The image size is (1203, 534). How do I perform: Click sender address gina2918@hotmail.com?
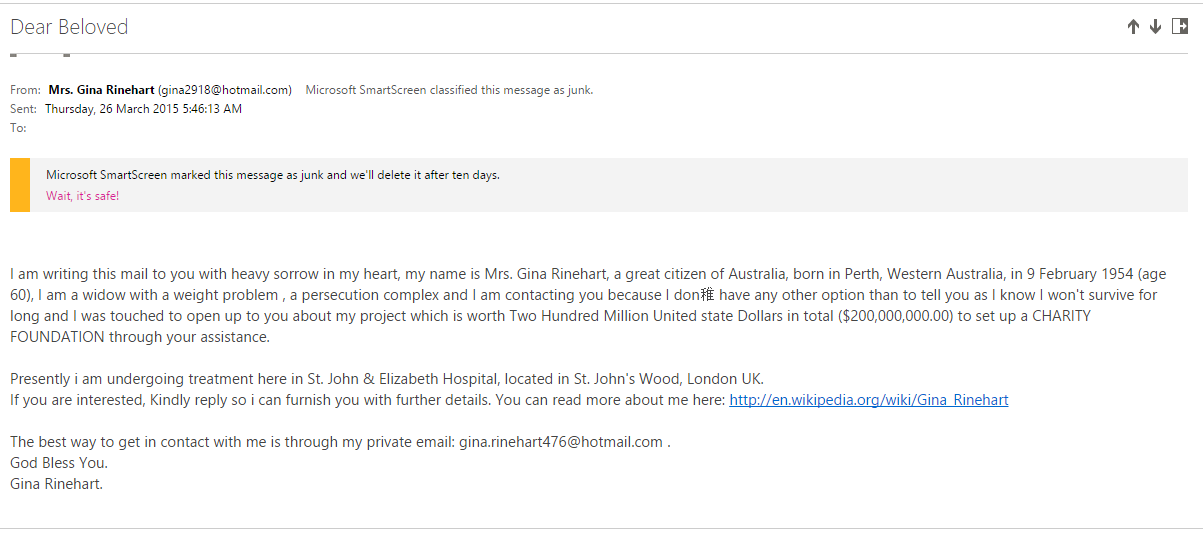tap(225, 90)
